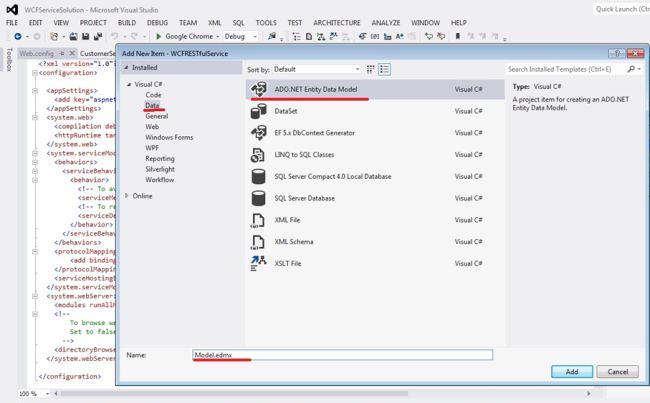The height and width of the screenshot is (403, 650).
Task: Switch templates to small icons grid view
Action: pyautogui.click(x=371, y=69)
